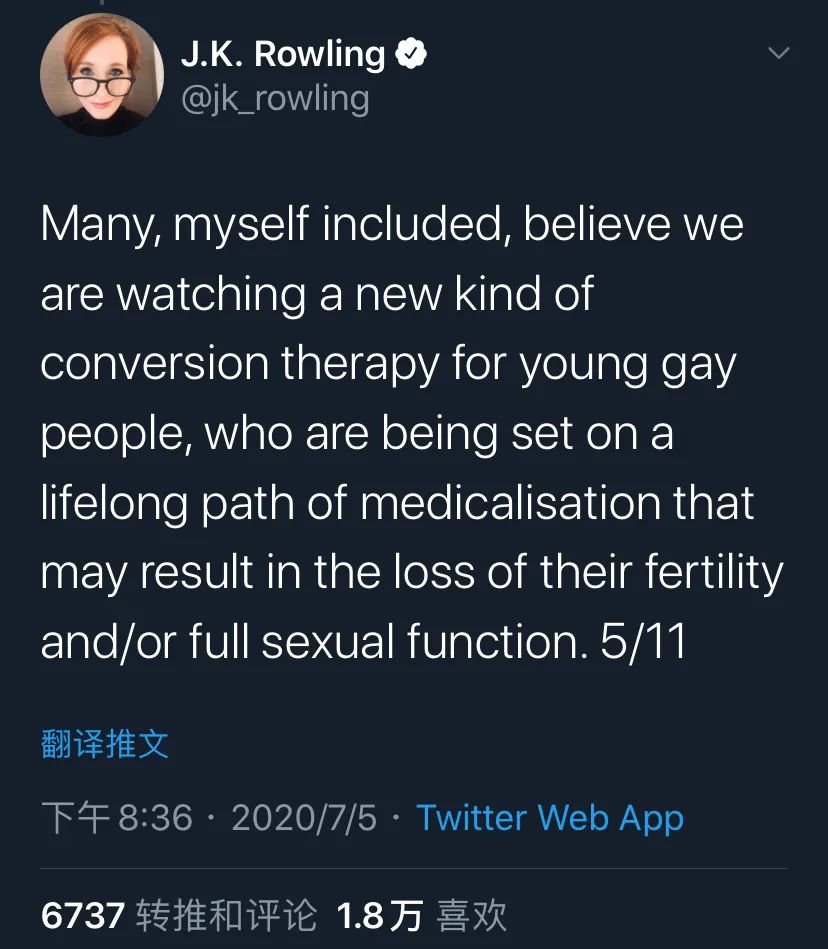Screen dimensions: 828x949
Task: Open the Twitter Web App source link
Action: click(550, 818)
